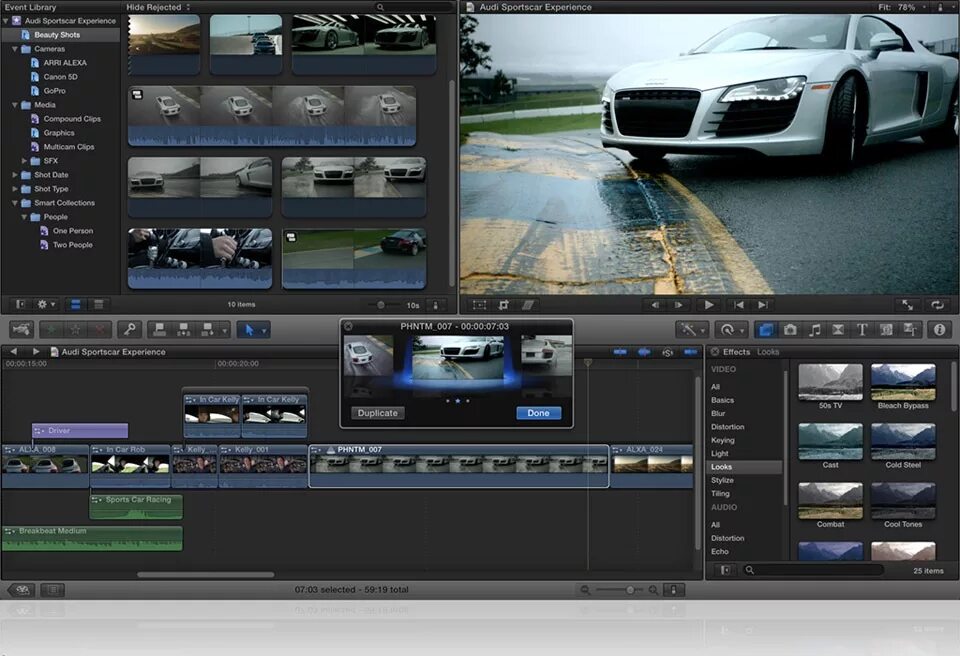This screenshot has height=656, width=960.
Task: Collapse the Smart Collections folder
Action: [15, 203]
